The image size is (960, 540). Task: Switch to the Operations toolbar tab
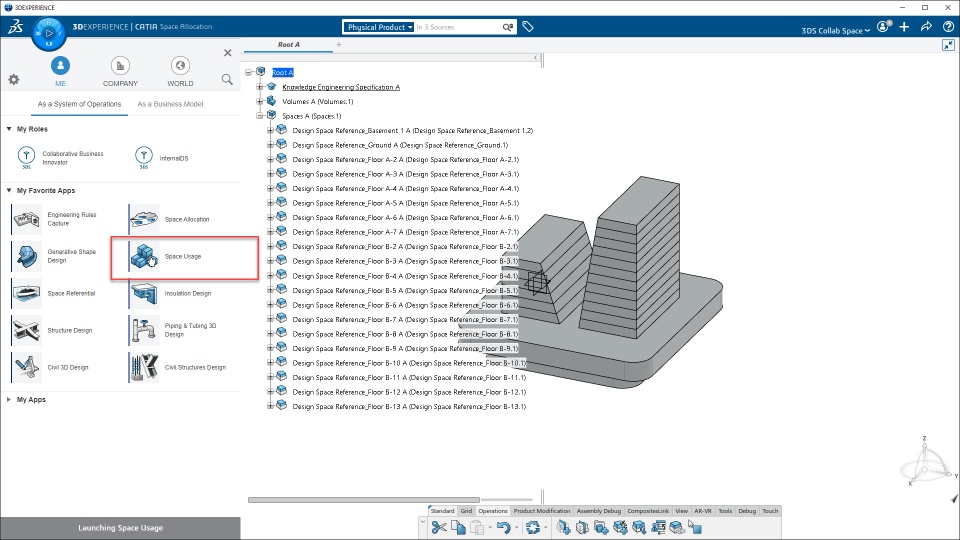click(493, 511)
